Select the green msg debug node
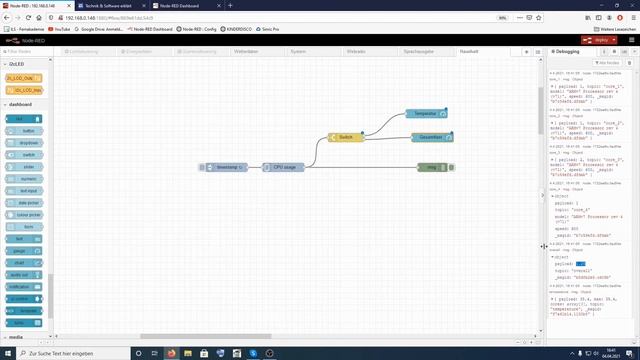The image size is (640, 360). 433,167
